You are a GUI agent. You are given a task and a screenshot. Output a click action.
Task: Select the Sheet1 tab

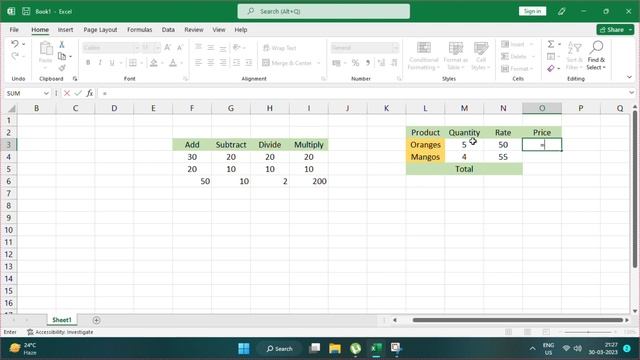point(62,320)
